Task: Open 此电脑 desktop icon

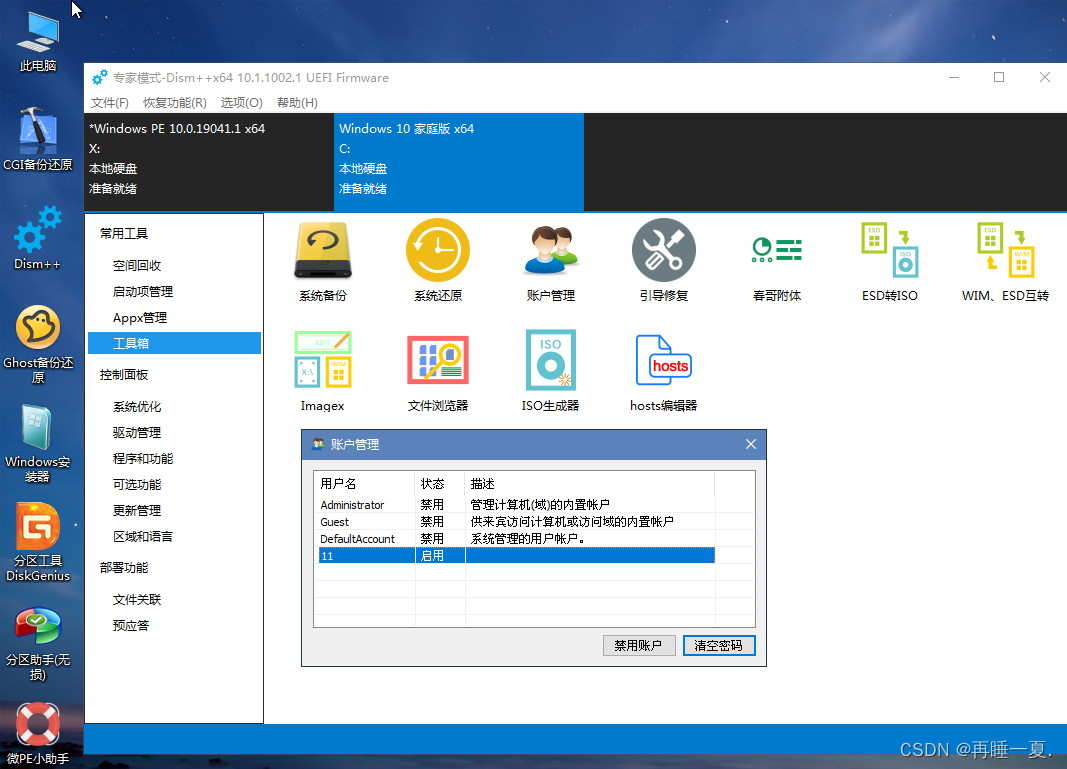Action: coord(38,42)
